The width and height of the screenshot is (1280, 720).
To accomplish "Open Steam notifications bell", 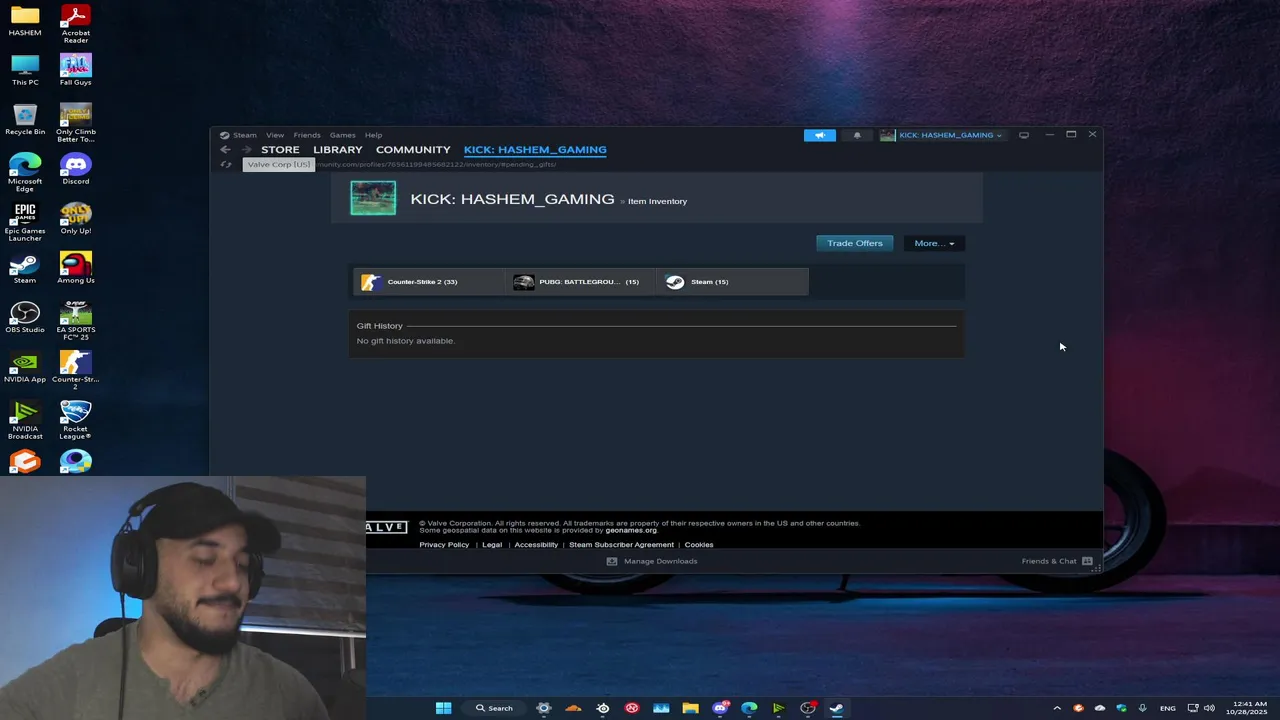I will (857, 135).
